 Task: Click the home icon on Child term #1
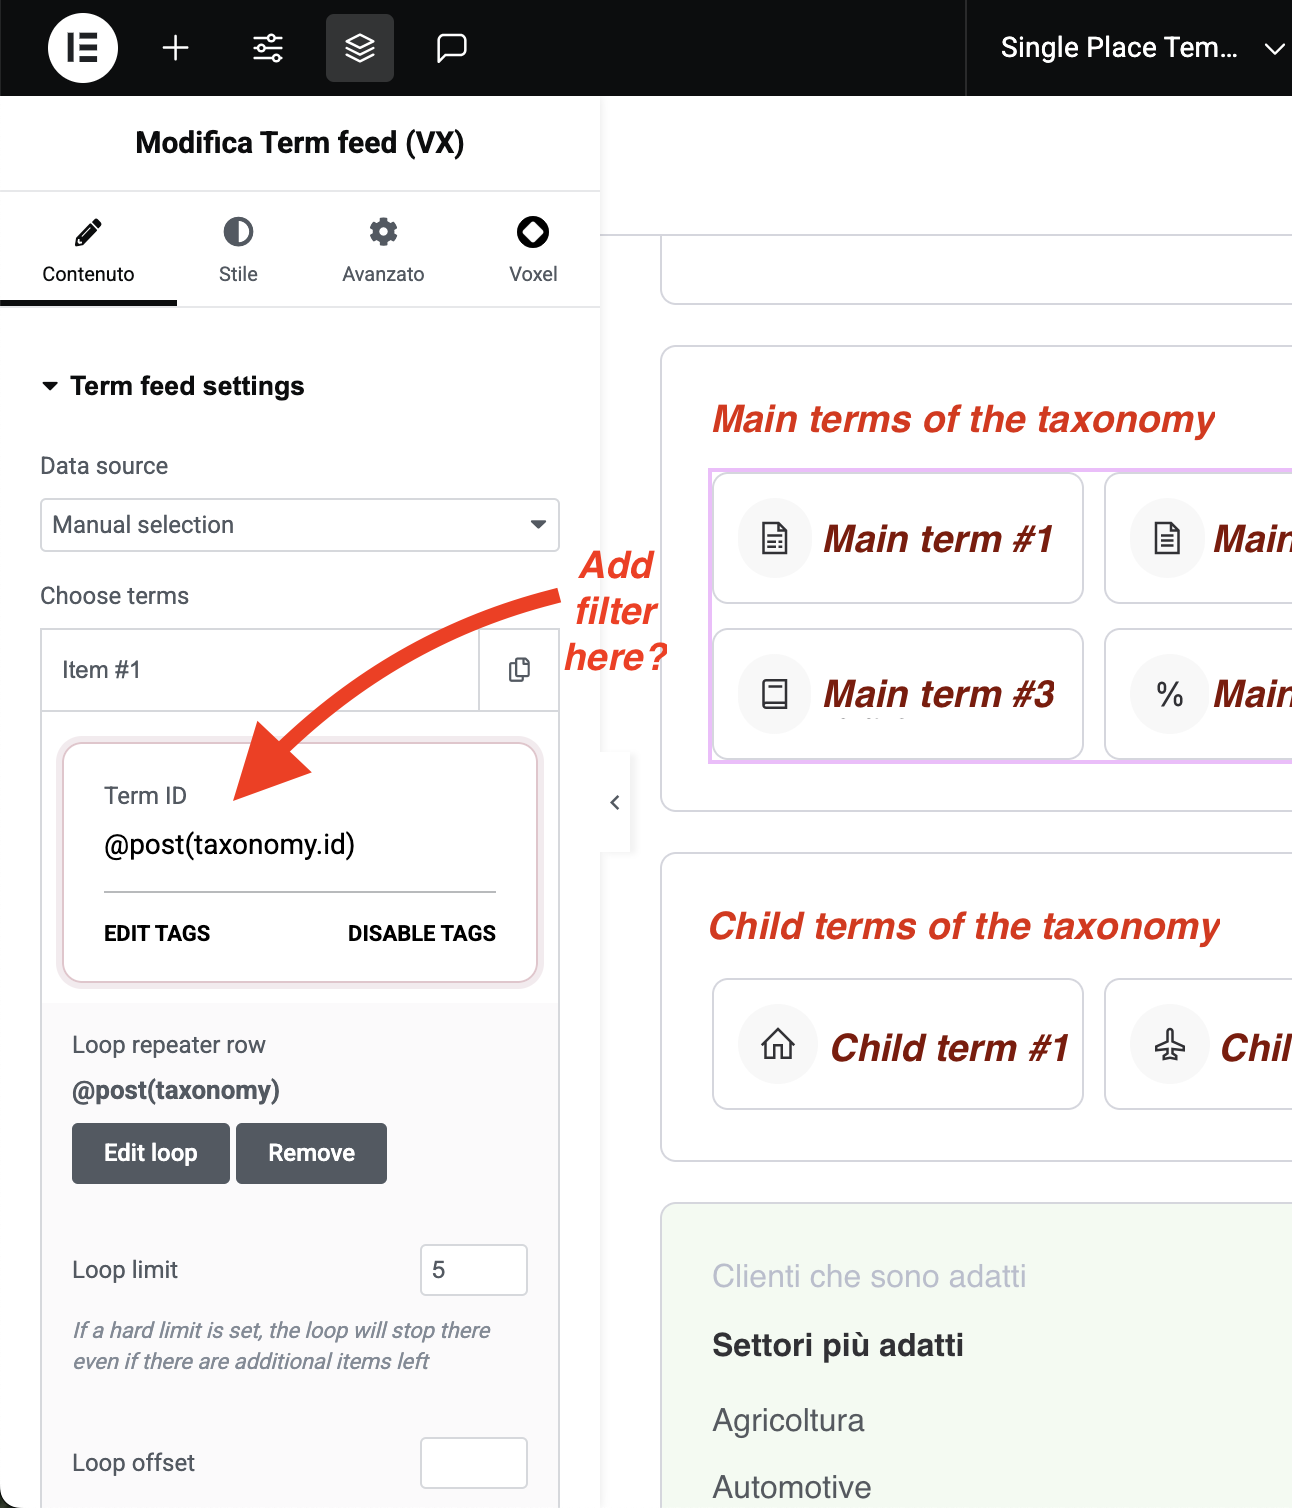[776, 1044]
